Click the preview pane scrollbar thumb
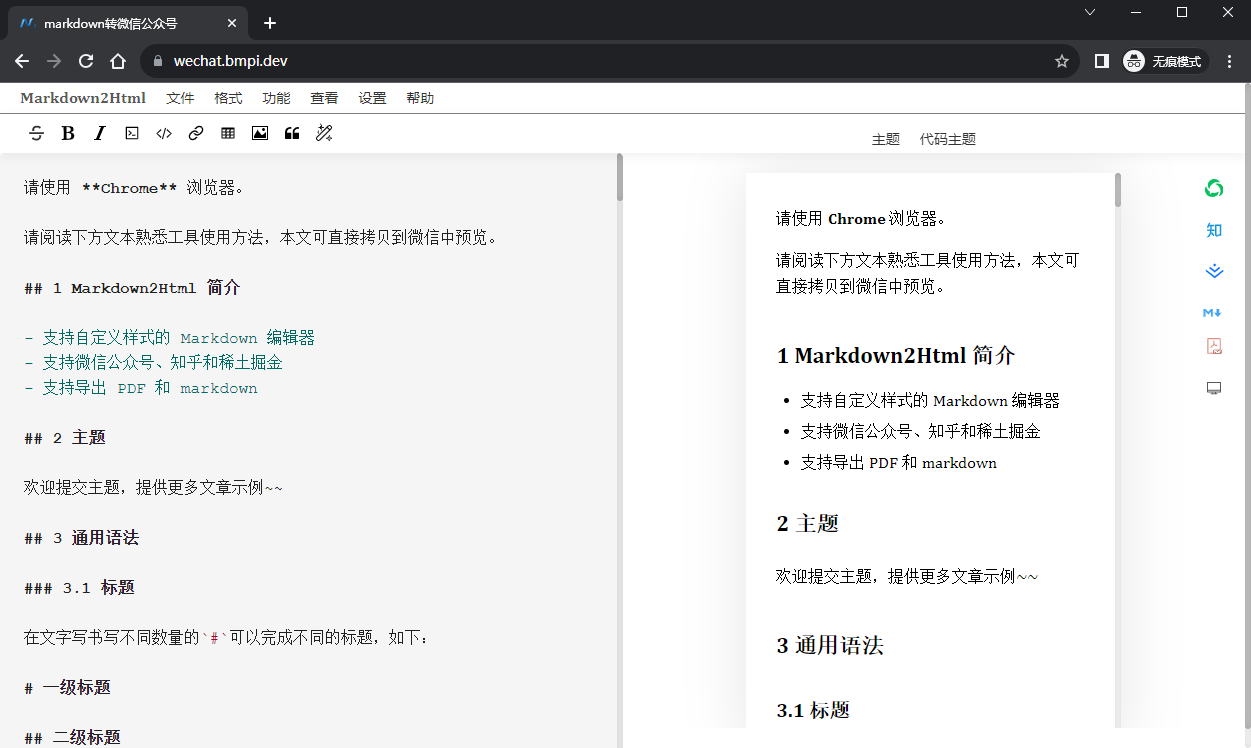Image resolution: width=1251 pixels, height=748 pixels. click(1118, 190)
